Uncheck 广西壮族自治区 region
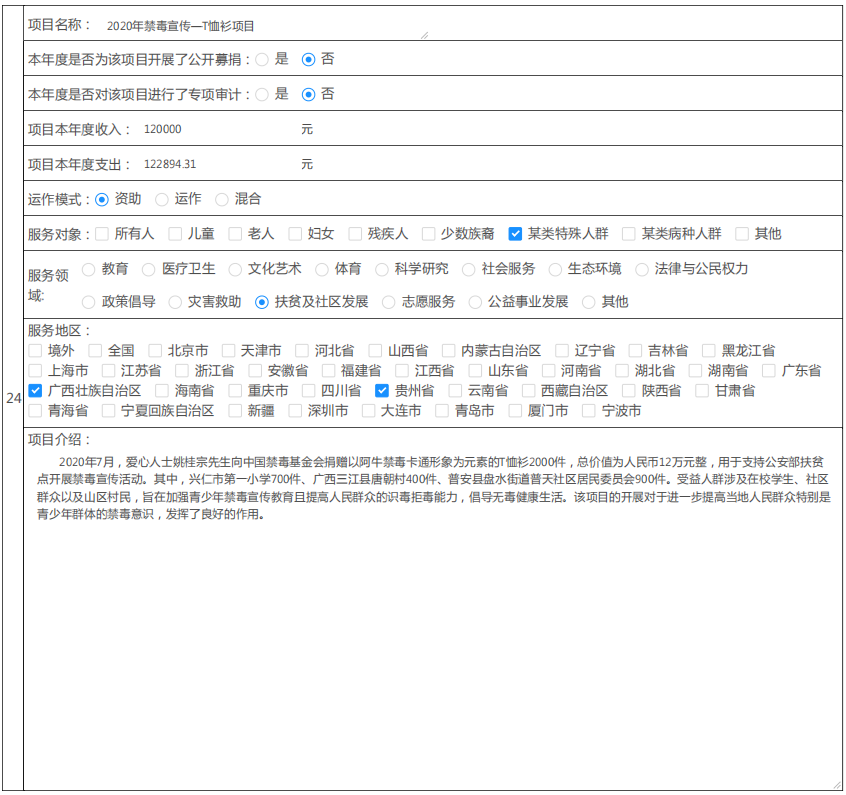This screenshot has height=795, width=846. tap(35, 391)
